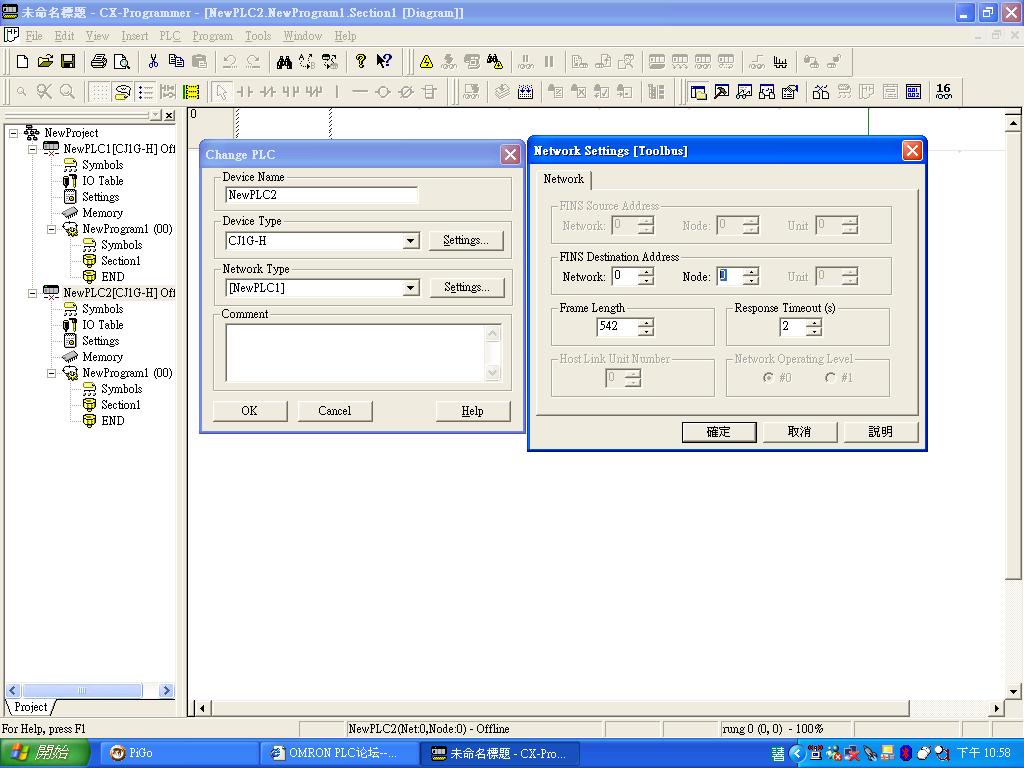Click the New file toolbar icon
This screenshot has width=1024, height=768.
(22, 61)
